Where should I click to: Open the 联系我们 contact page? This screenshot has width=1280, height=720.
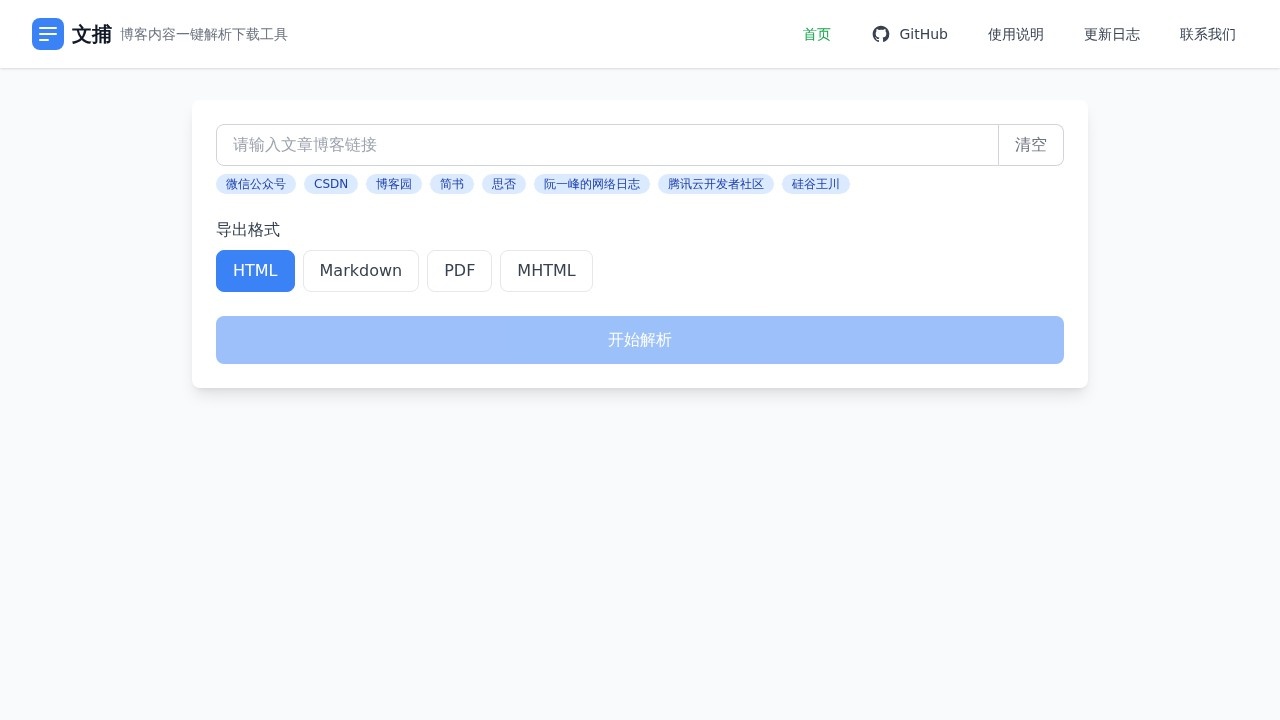[x=1208, y=34]
